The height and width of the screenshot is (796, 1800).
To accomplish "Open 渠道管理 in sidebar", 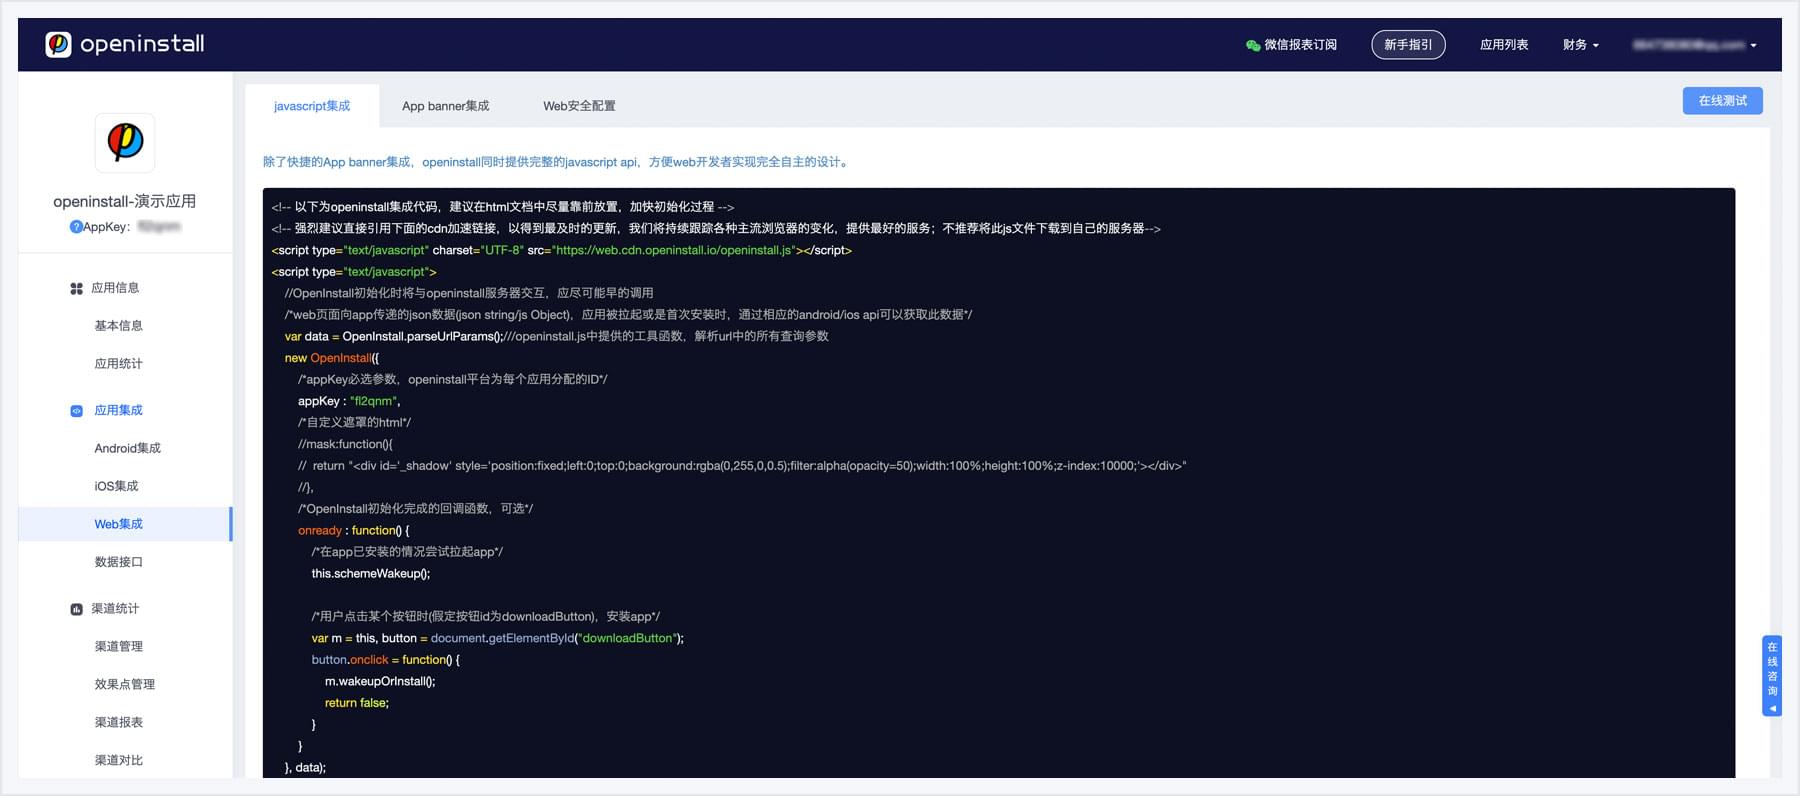I will tap(119, 647).
